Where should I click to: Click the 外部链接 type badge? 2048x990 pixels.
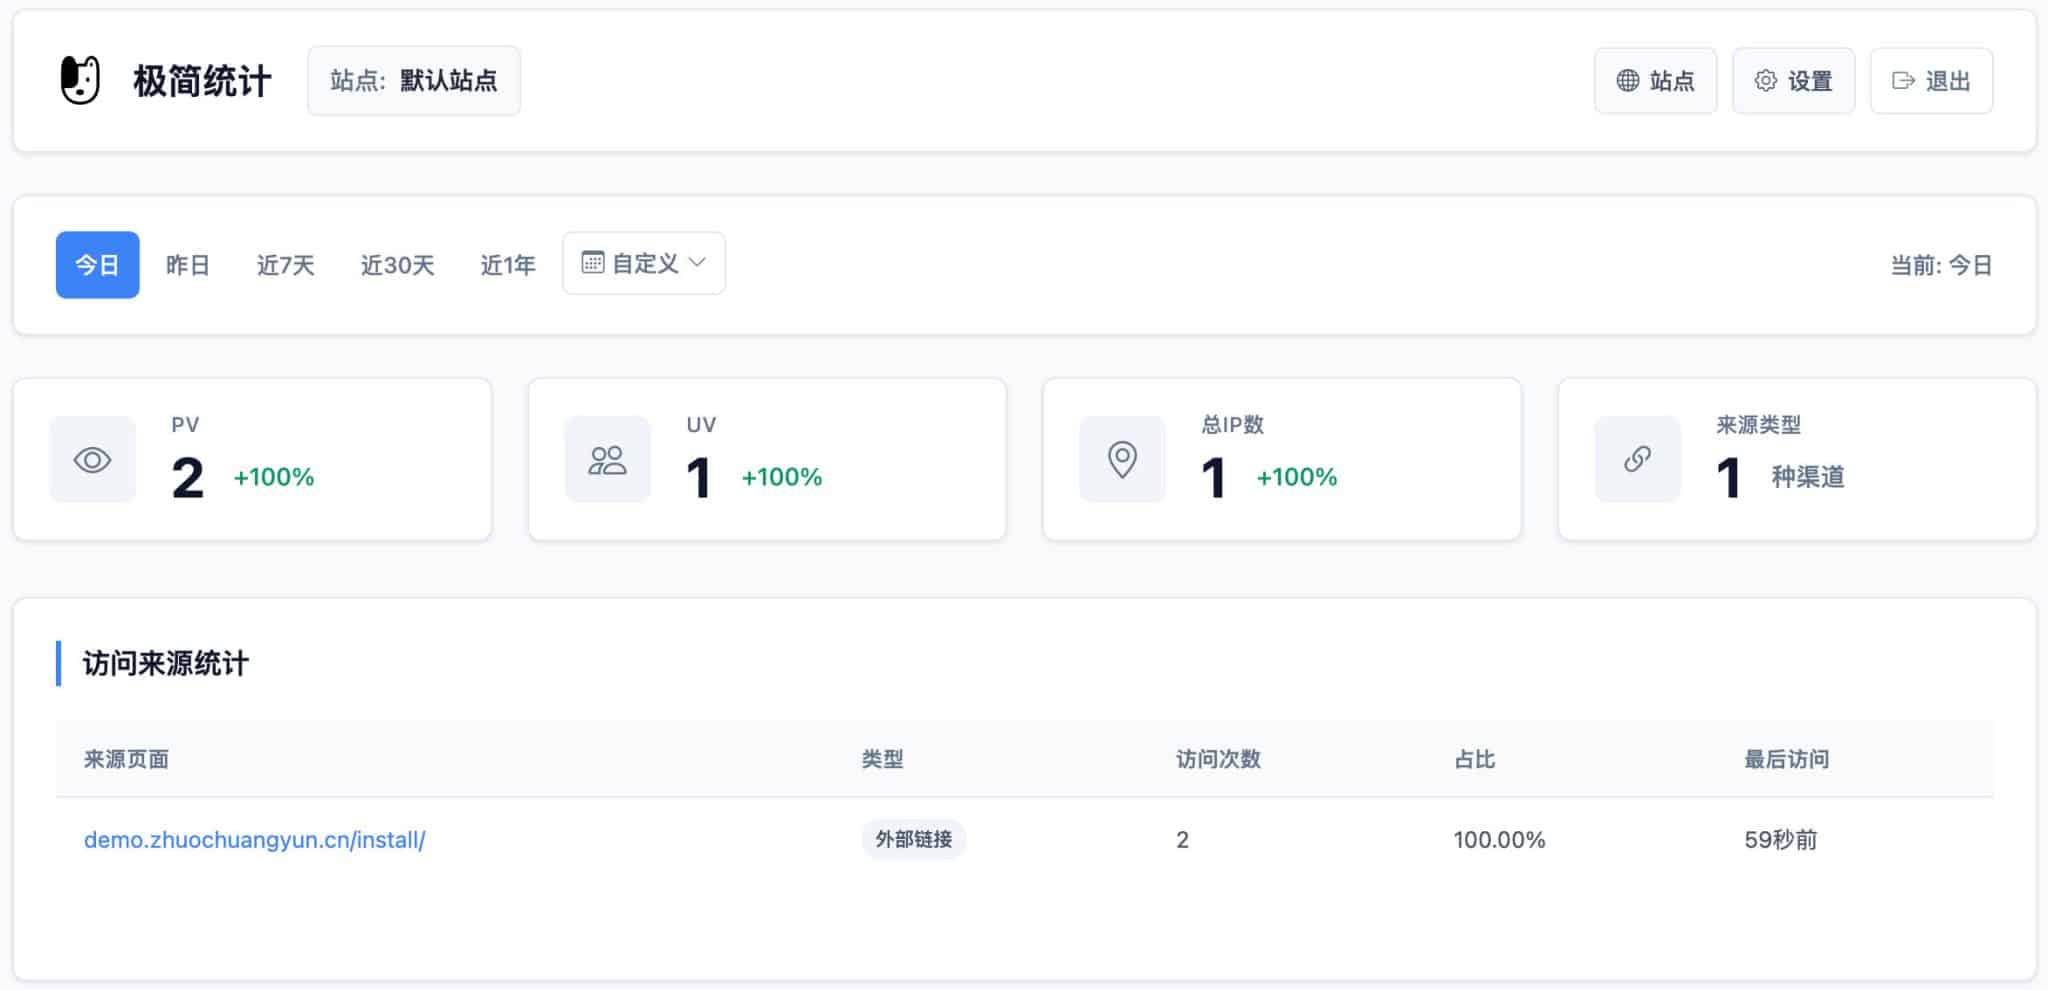913,839
